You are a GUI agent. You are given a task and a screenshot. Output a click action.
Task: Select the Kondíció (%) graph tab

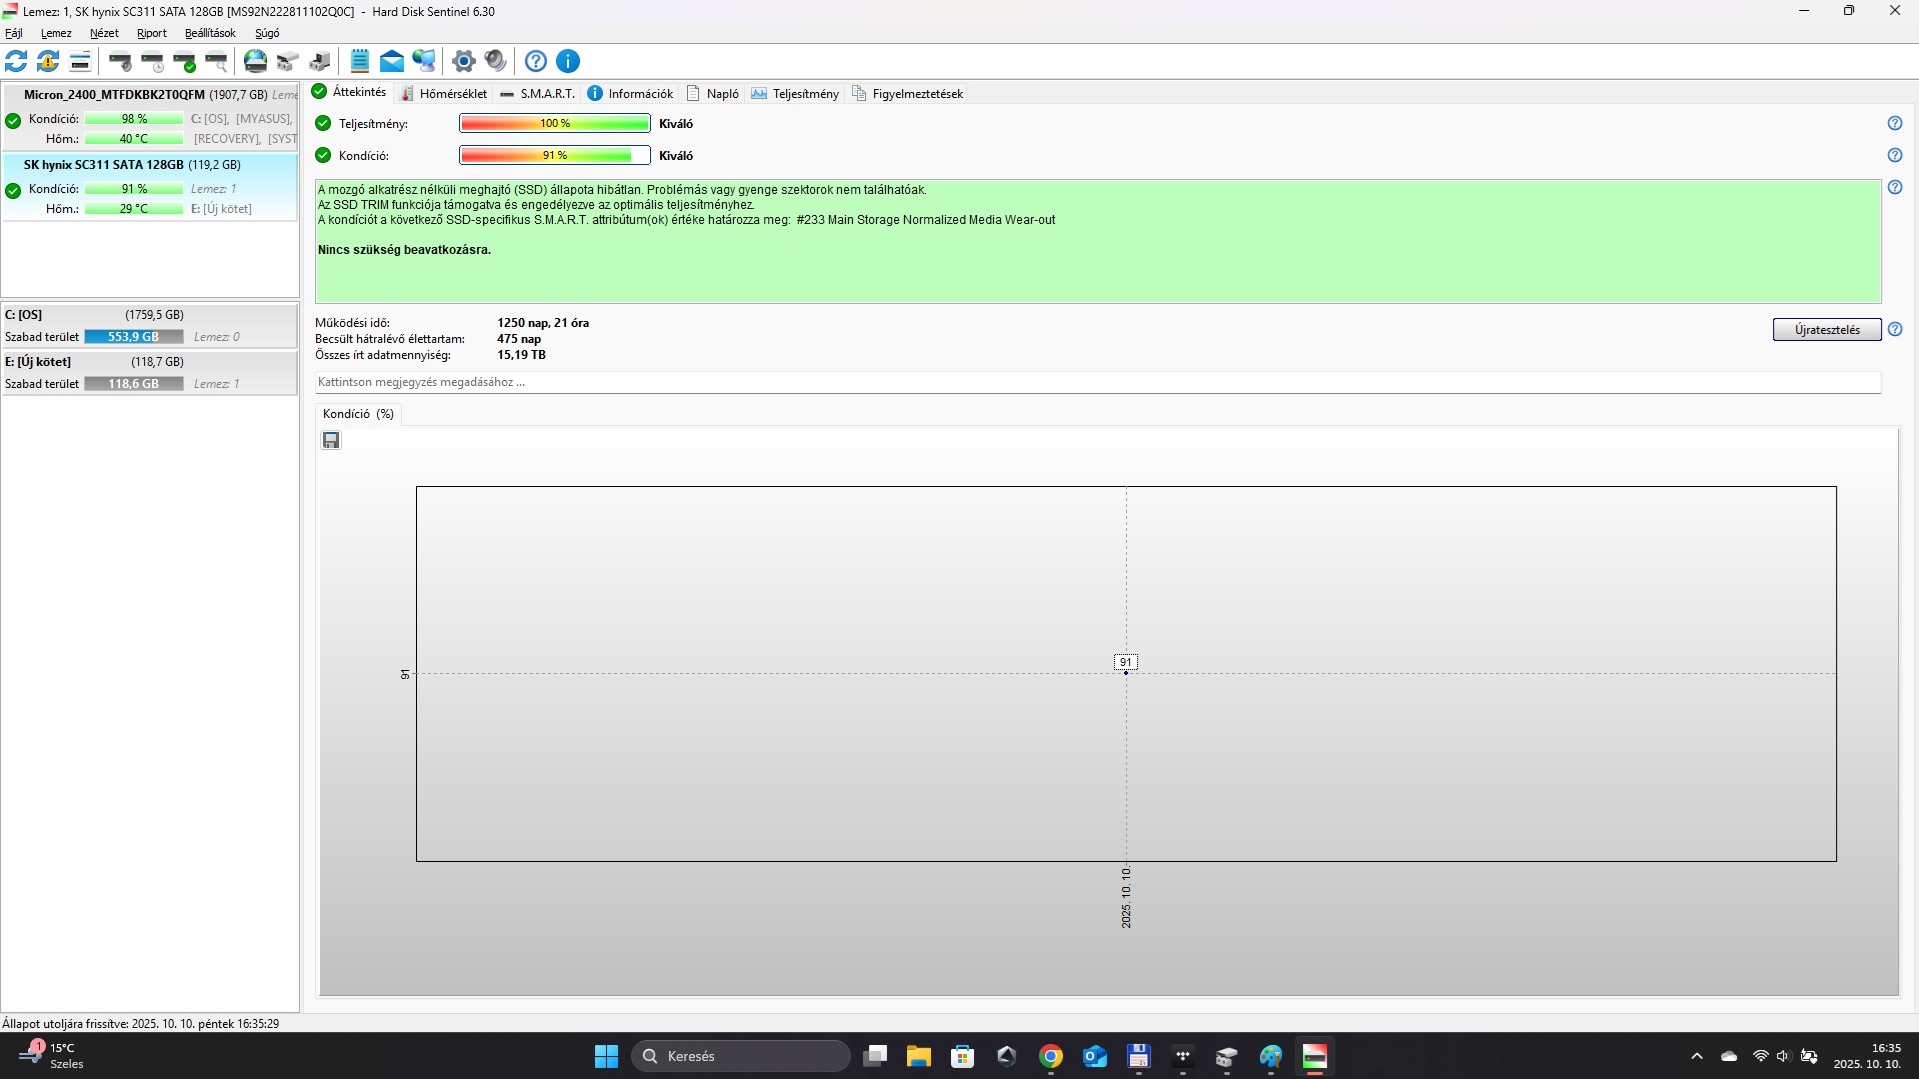tap(358, 414)
